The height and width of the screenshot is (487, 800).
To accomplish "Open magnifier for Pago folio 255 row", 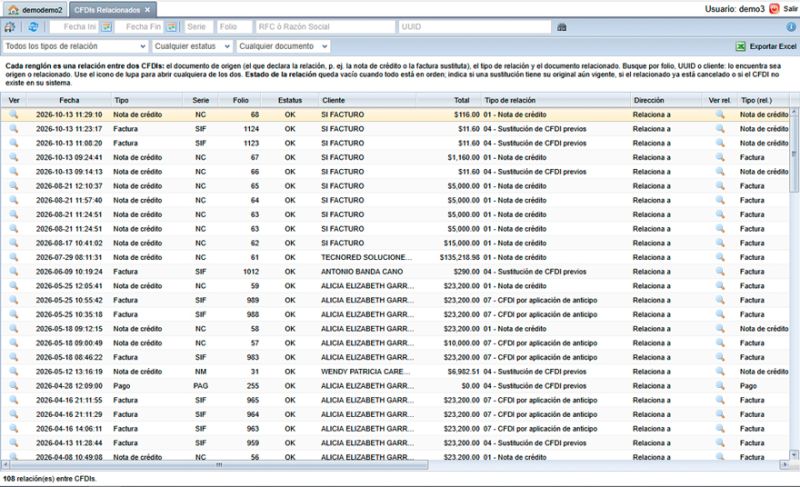I will tap(14, 386).
